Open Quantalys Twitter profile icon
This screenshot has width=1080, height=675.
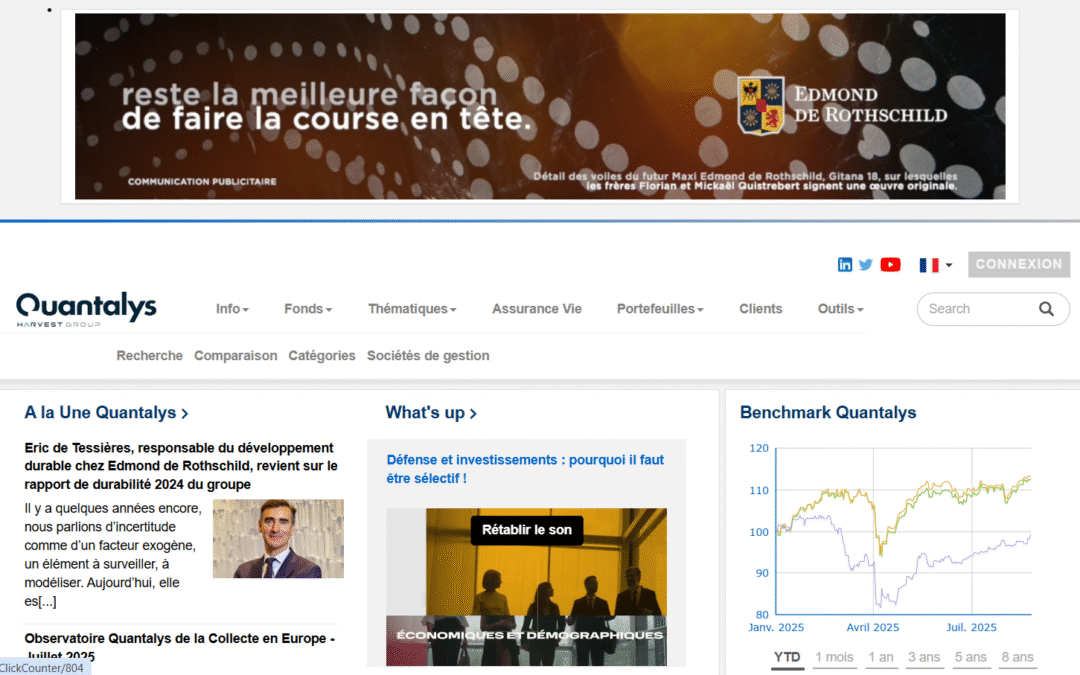point(866,264)
